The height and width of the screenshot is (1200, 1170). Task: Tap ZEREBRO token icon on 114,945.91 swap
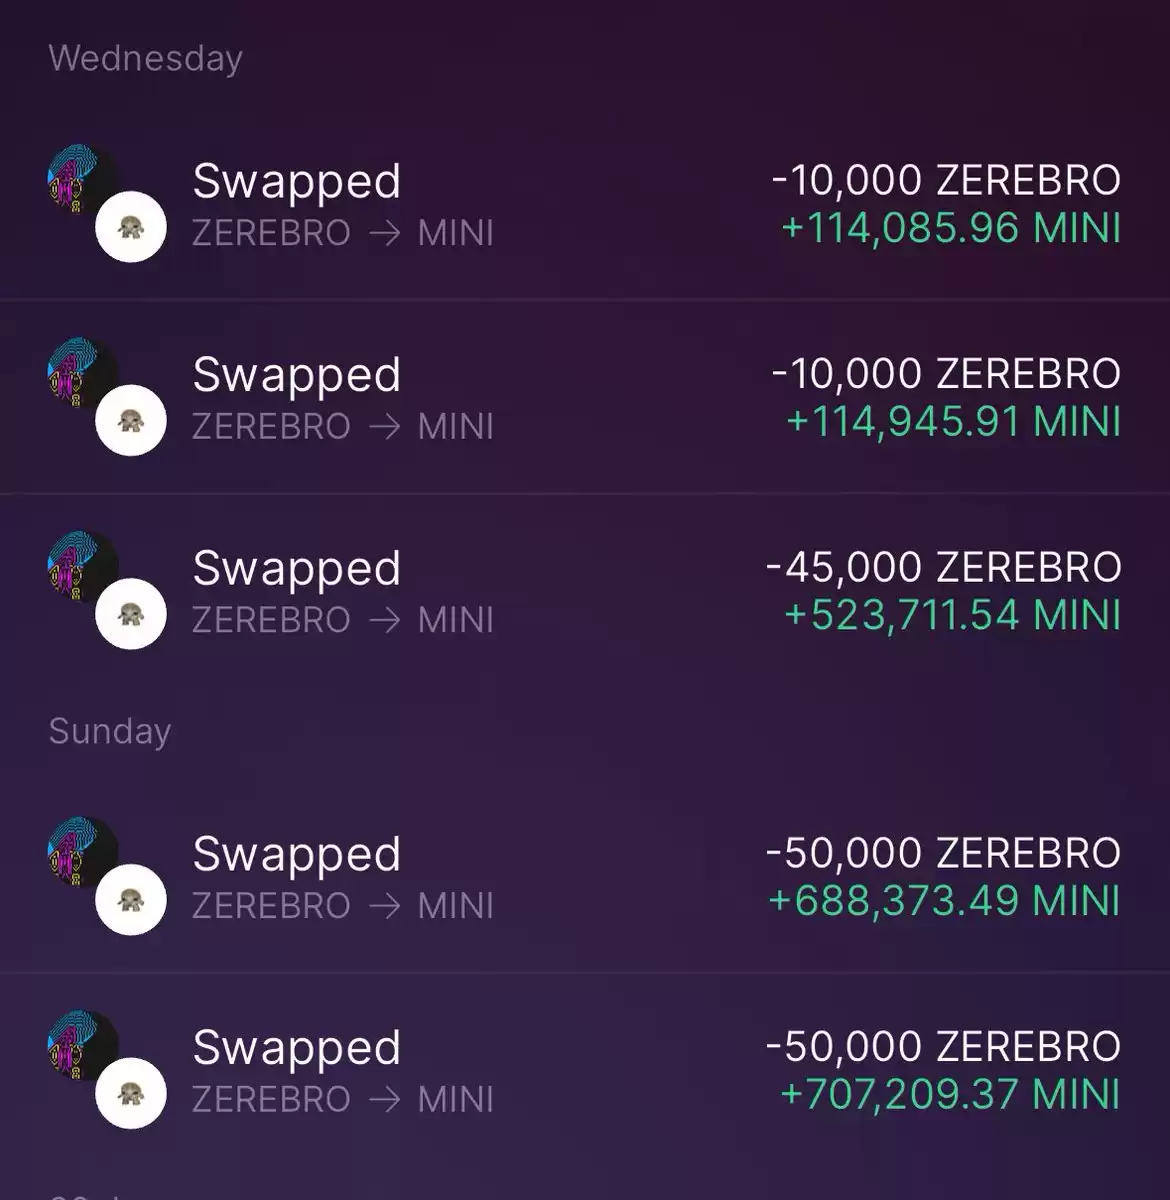click(82, 373)
